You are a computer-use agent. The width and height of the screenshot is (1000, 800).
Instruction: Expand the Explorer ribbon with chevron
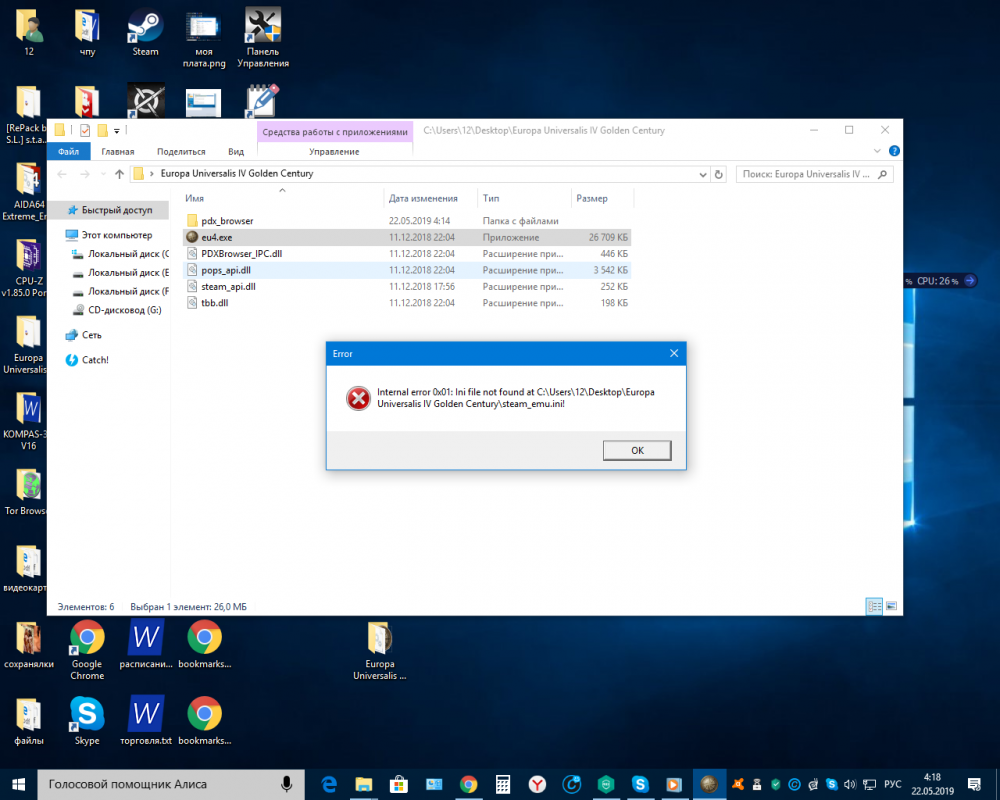pos(877,151)
